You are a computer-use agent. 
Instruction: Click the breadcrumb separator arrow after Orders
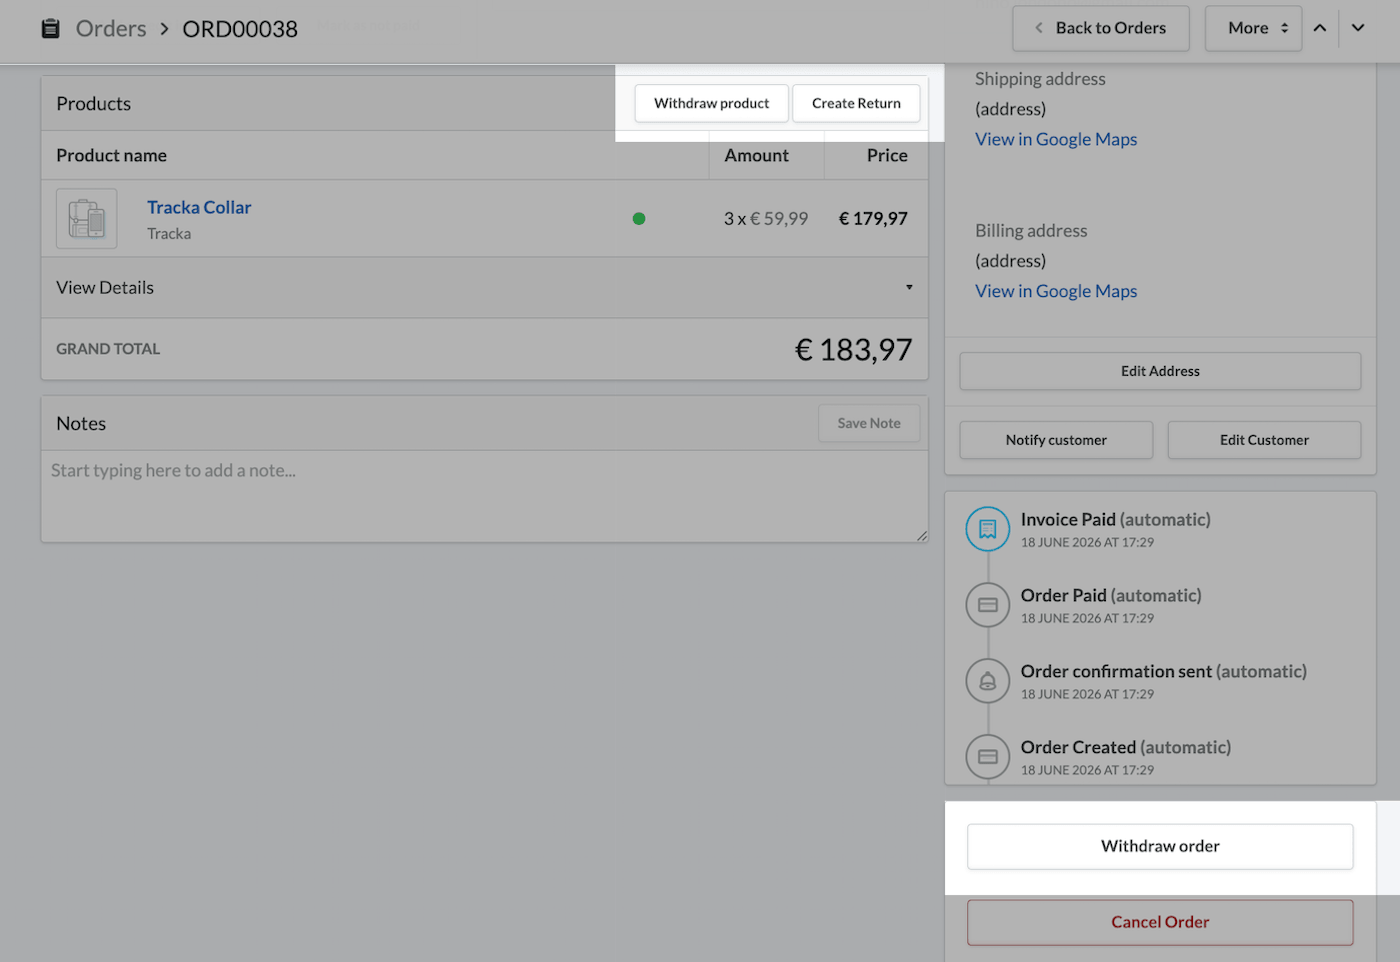point(164,28)
